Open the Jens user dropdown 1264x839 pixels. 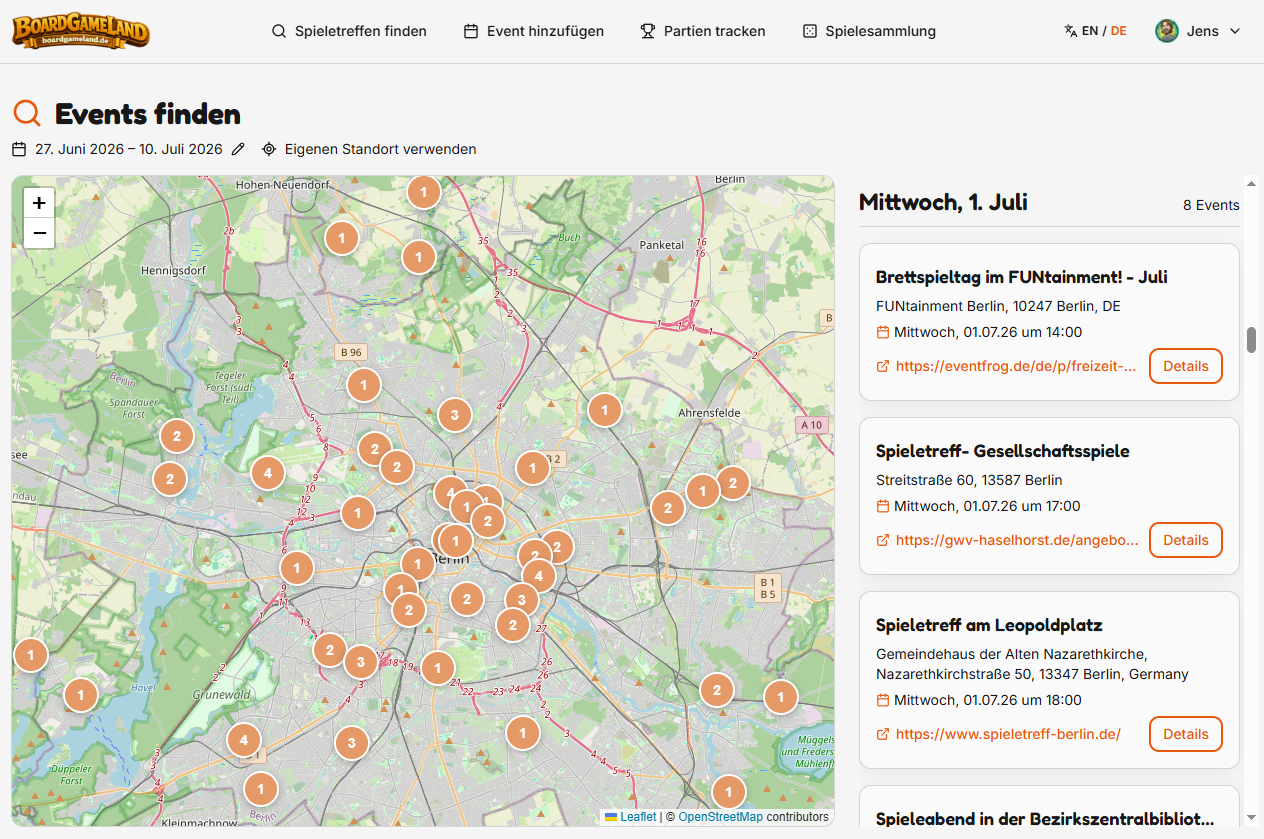point(1198,31)
